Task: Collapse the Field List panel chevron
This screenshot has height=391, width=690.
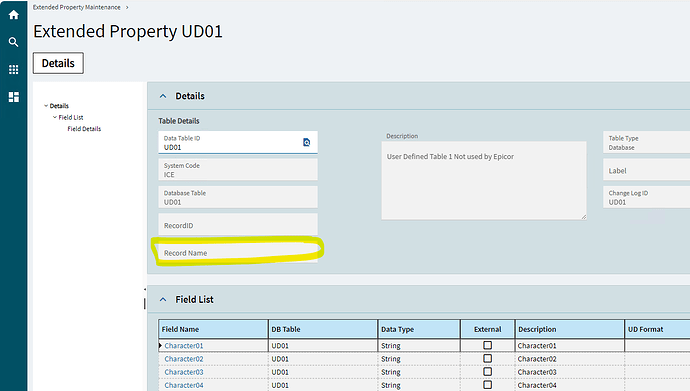Action: tap(163, 300)
